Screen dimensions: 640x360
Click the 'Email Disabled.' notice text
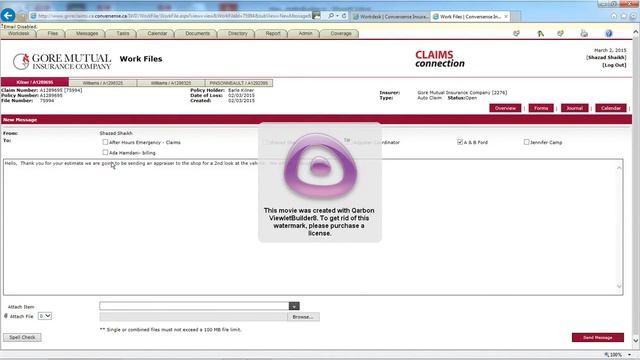[19, 27]
